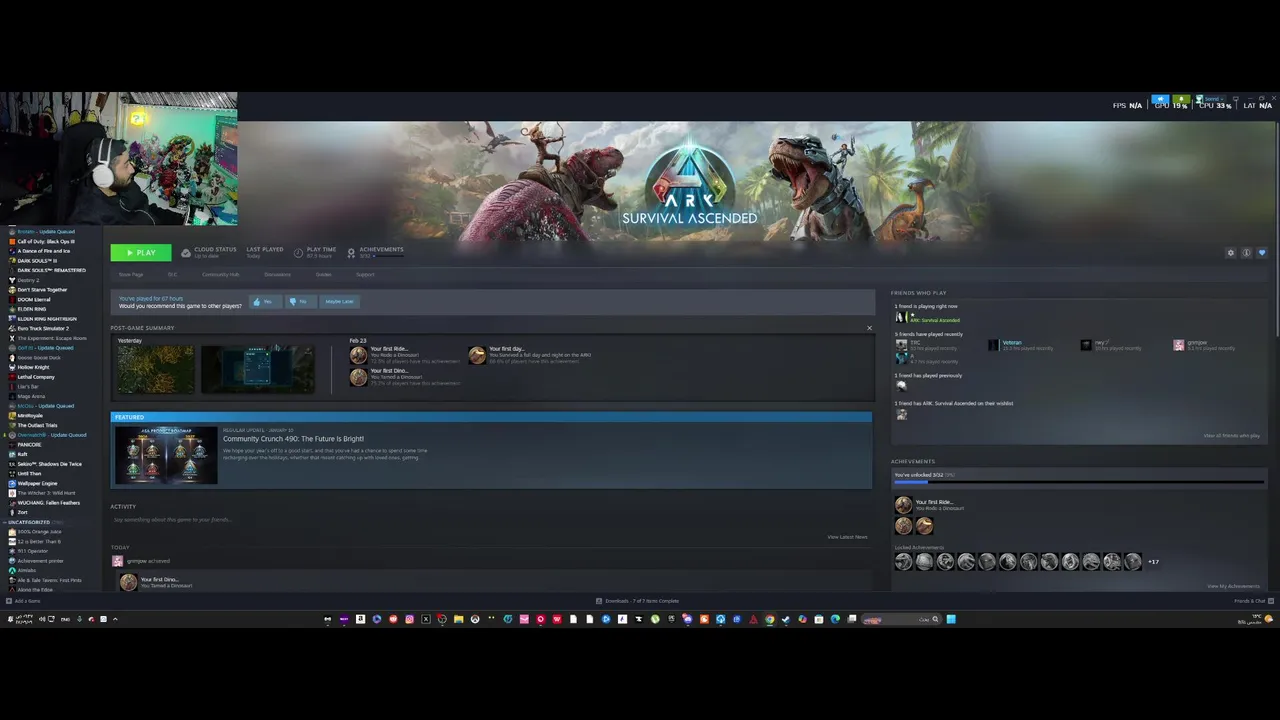Open the Community Crunch 490 news thumbnail
This screenshot has width=1280, height=720.
(166, 455)
